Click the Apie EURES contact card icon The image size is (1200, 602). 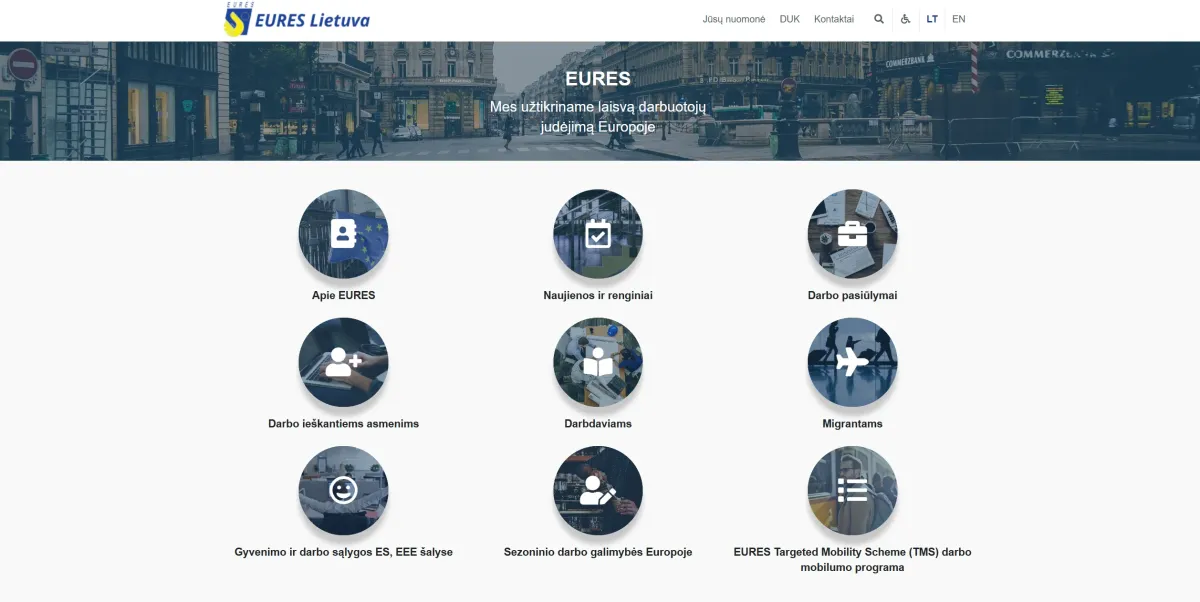pyautogui.click(x=343, y=234)
